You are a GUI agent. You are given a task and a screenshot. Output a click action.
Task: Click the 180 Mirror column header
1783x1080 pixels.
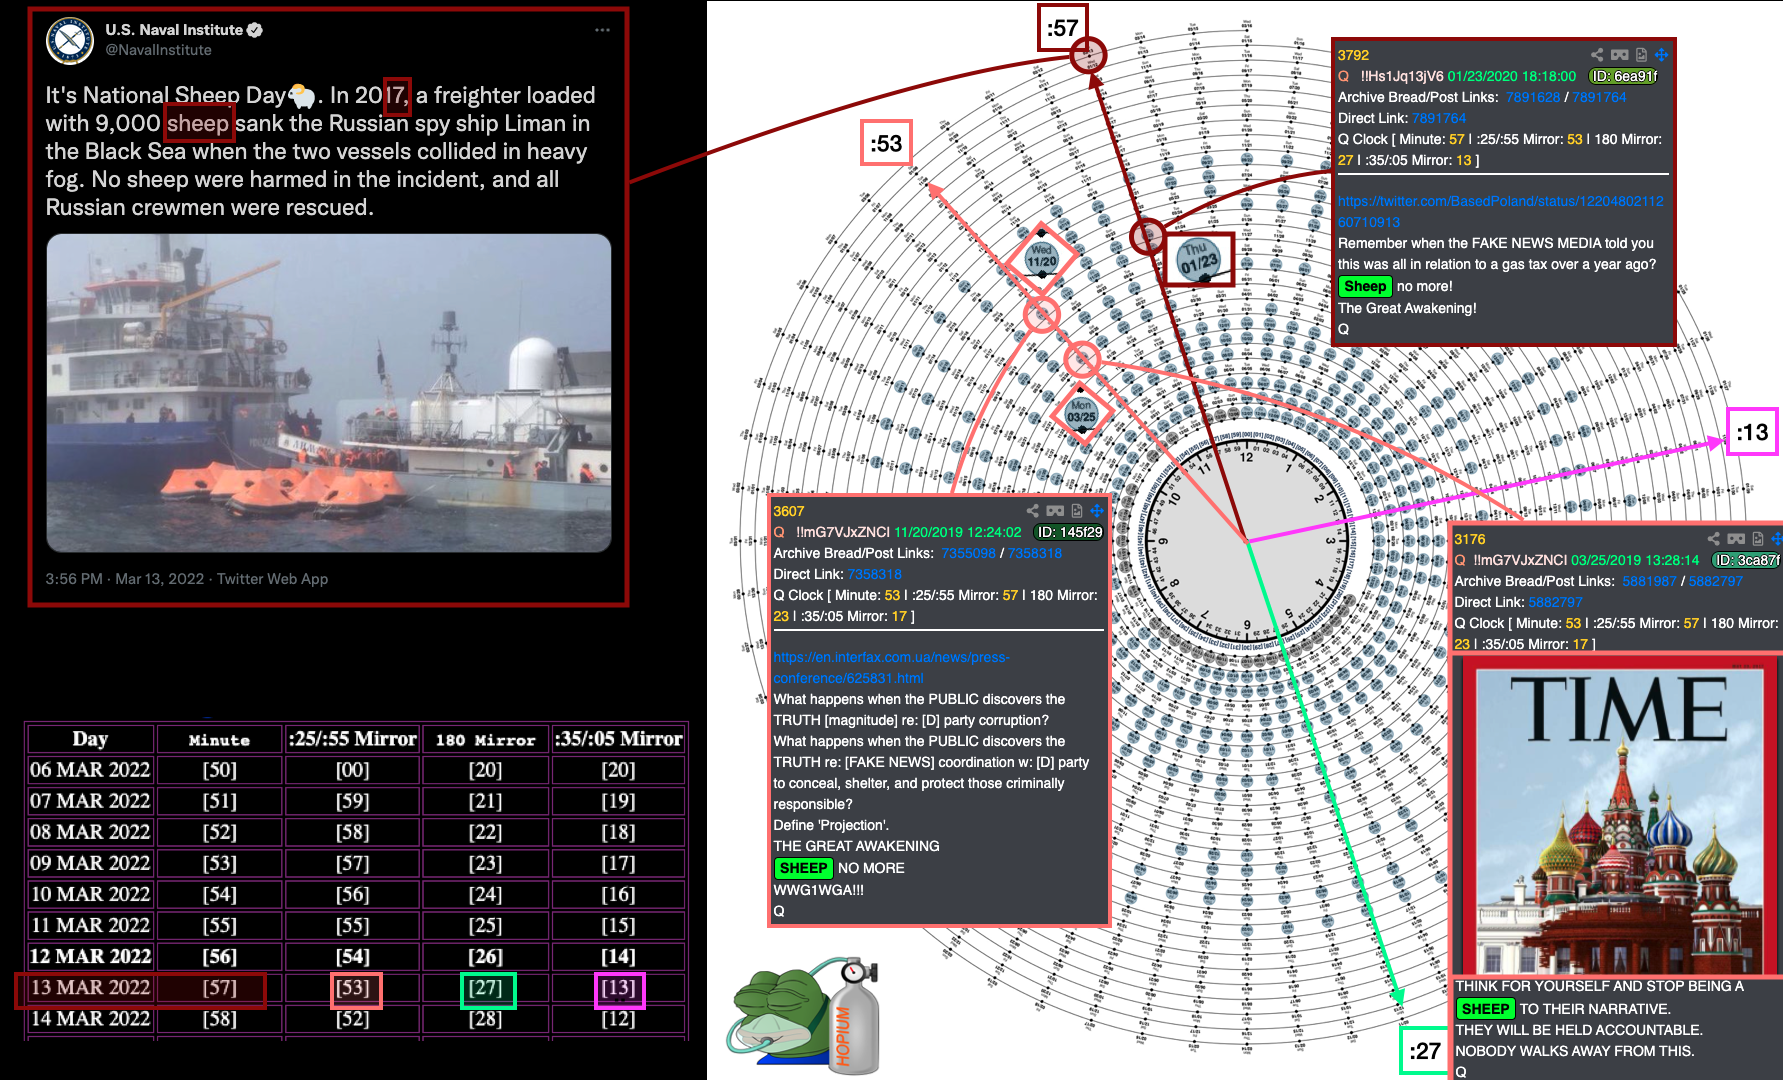point(486,740)
